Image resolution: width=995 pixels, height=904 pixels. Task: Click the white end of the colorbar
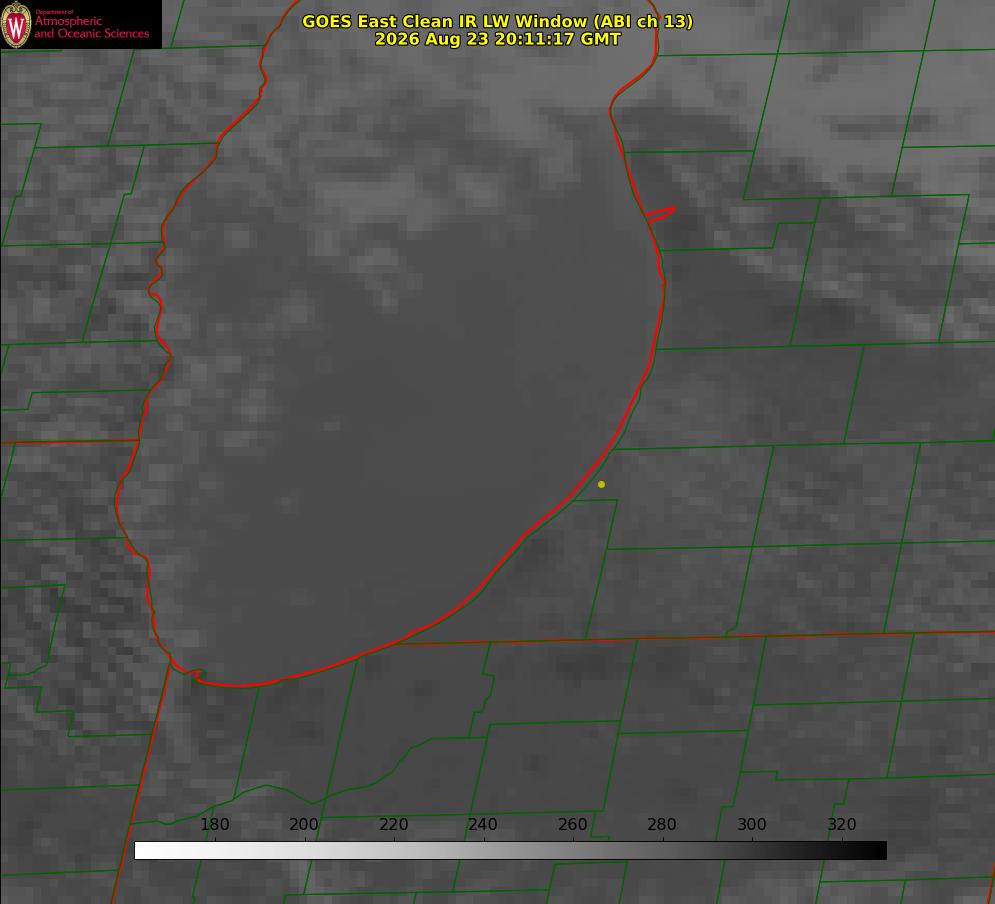147,850
